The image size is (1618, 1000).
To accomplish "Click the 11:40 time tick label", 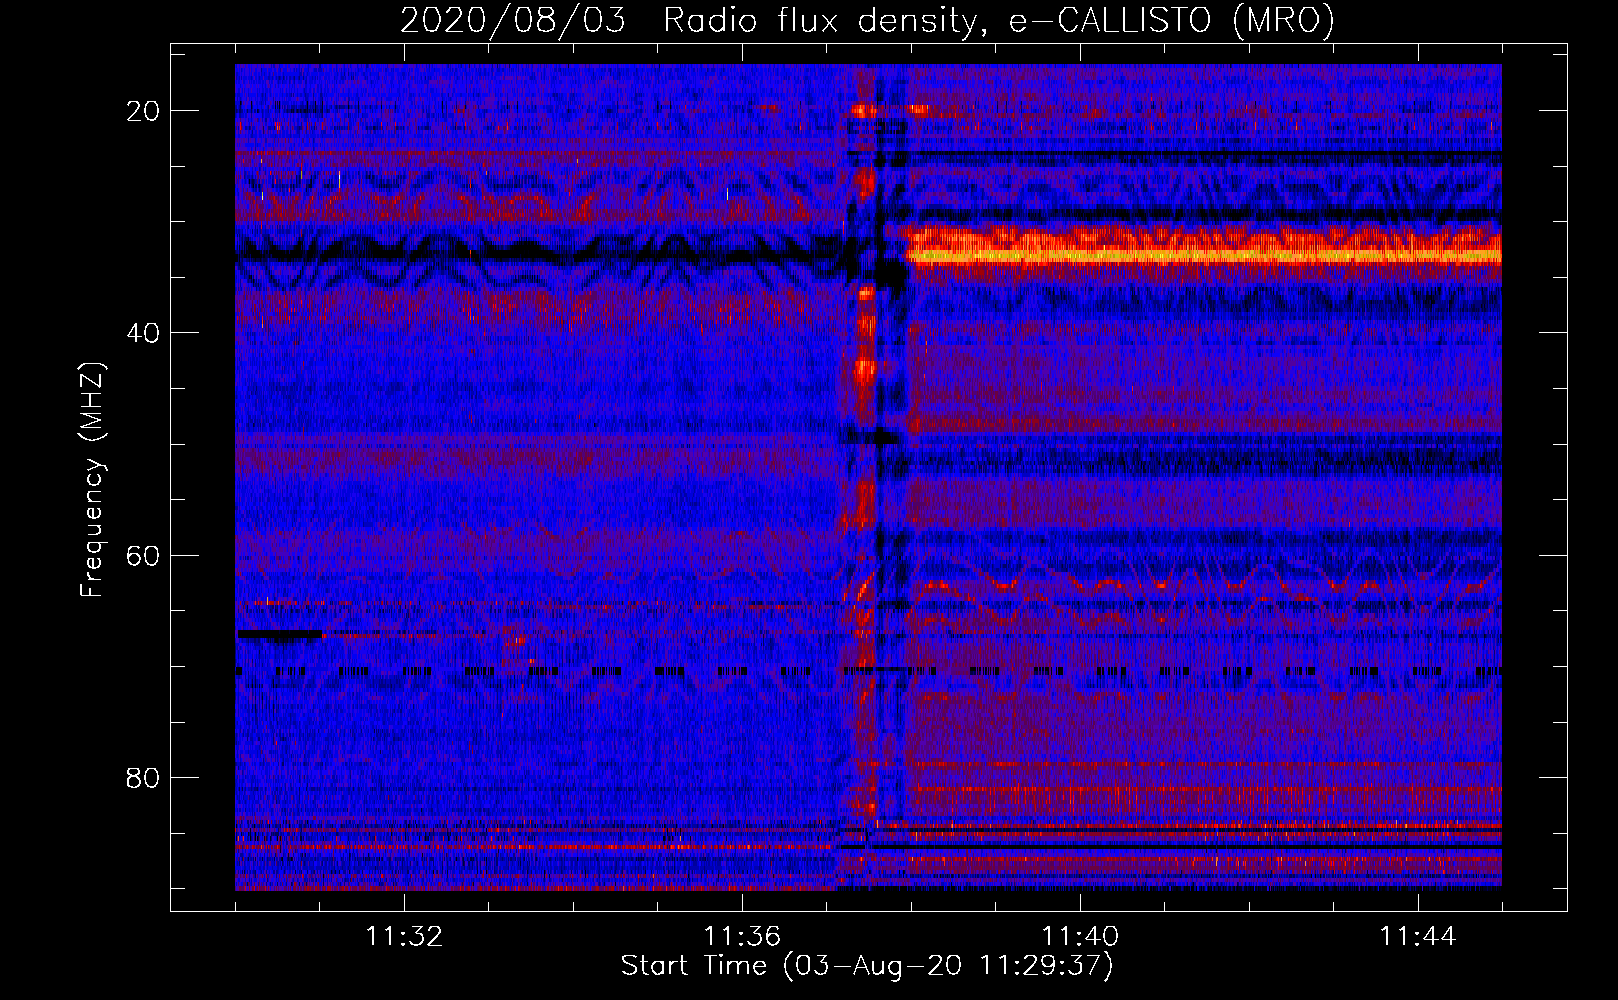I will pyautogui.click(x=1080, y=937).
